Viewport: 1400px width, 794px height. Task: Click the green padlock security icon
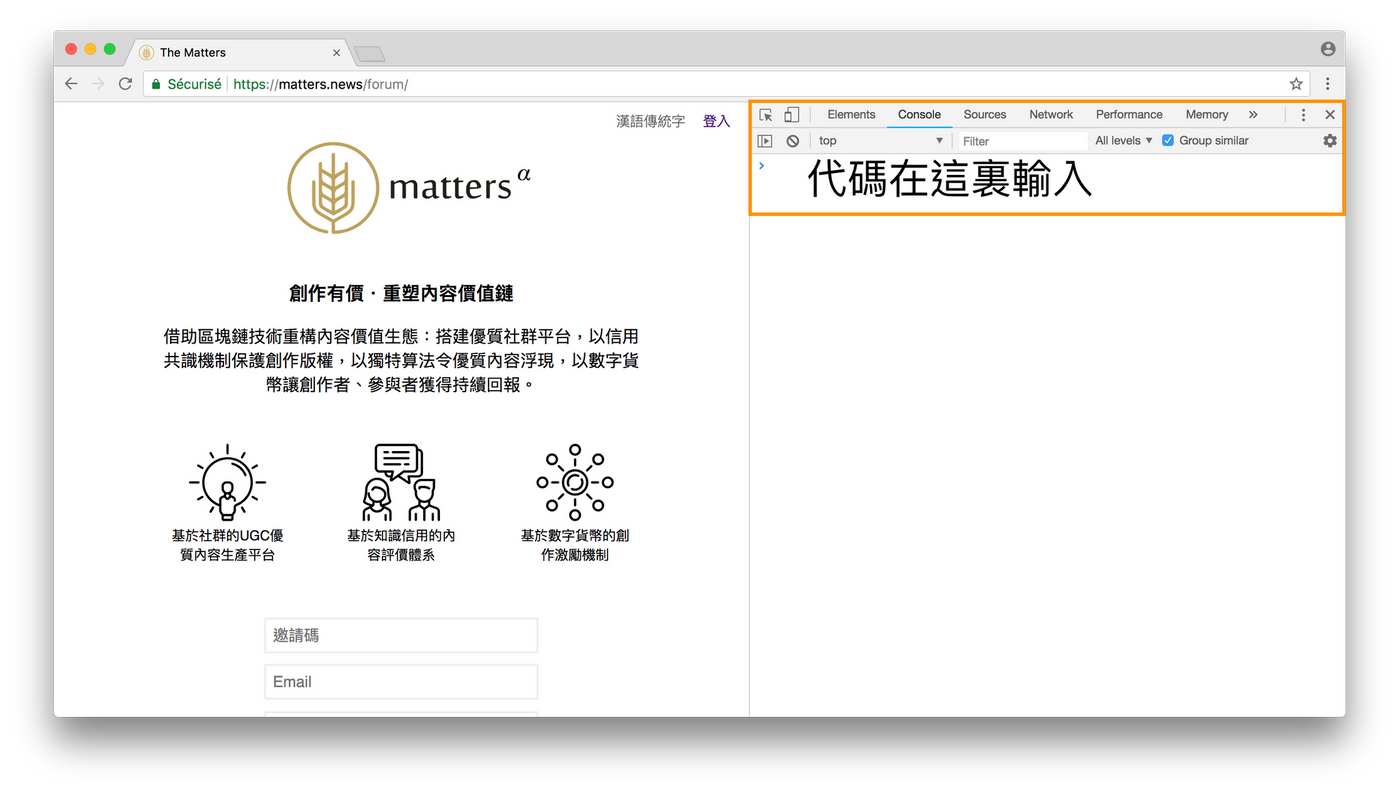coord(156,84)
